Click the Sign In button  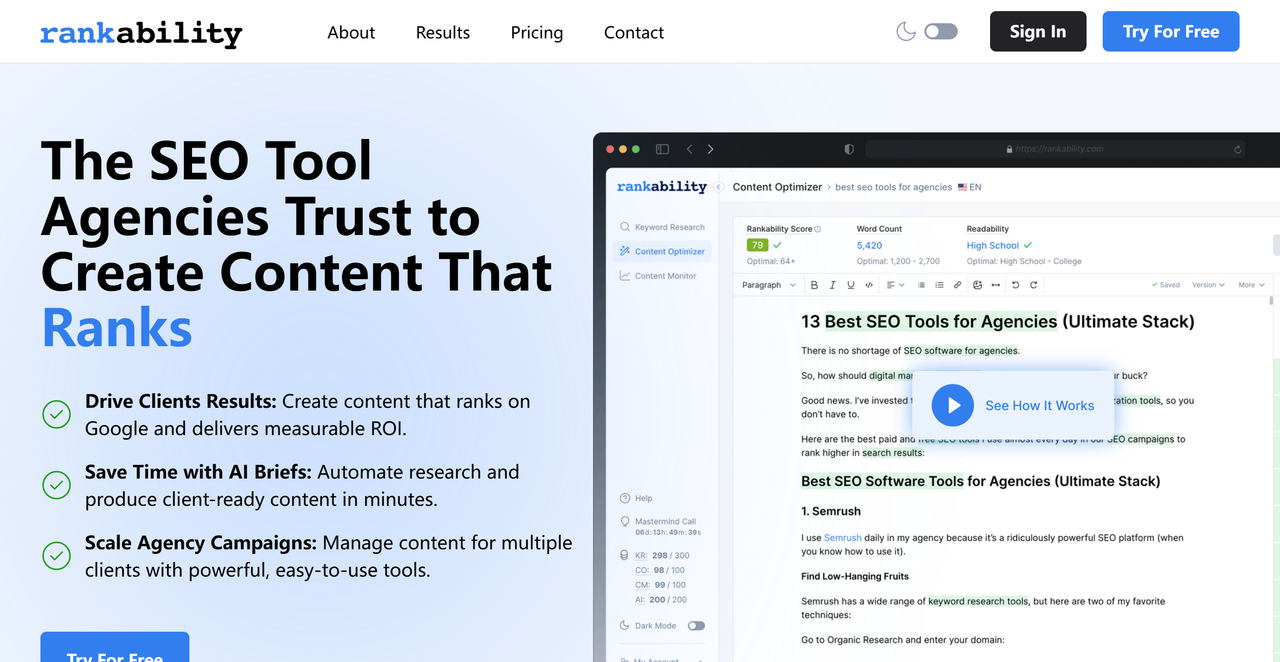point(1038,32)
